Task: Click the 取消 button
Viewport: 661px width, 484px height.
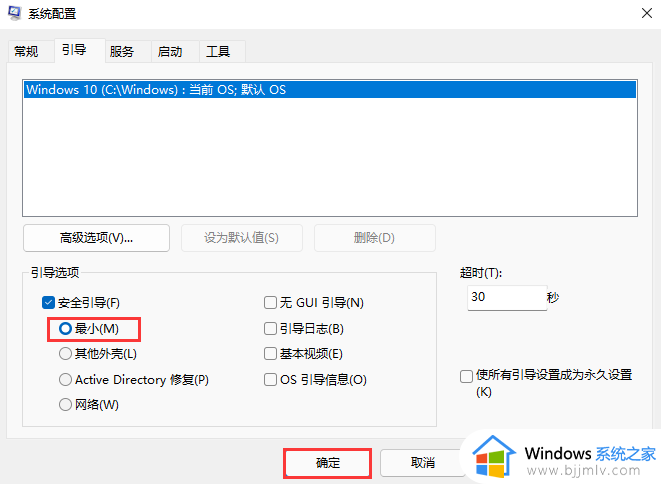Action: (x=422, y=463)
